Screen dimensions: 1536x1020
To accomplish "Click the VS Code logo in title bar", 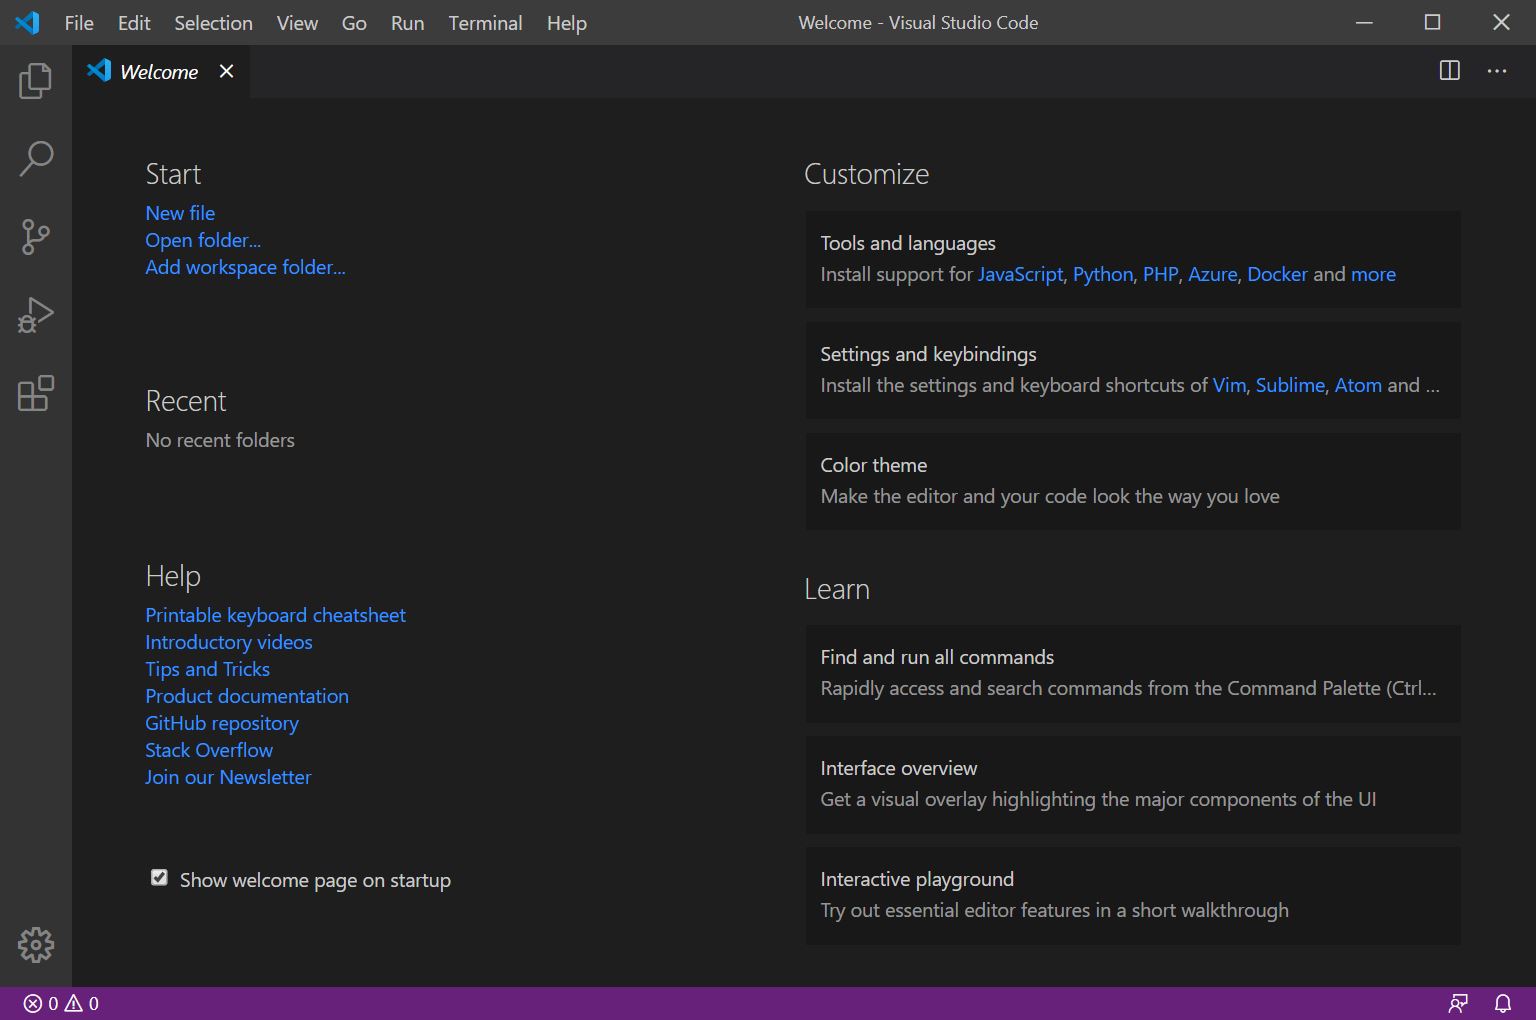I will pos(27,22).
